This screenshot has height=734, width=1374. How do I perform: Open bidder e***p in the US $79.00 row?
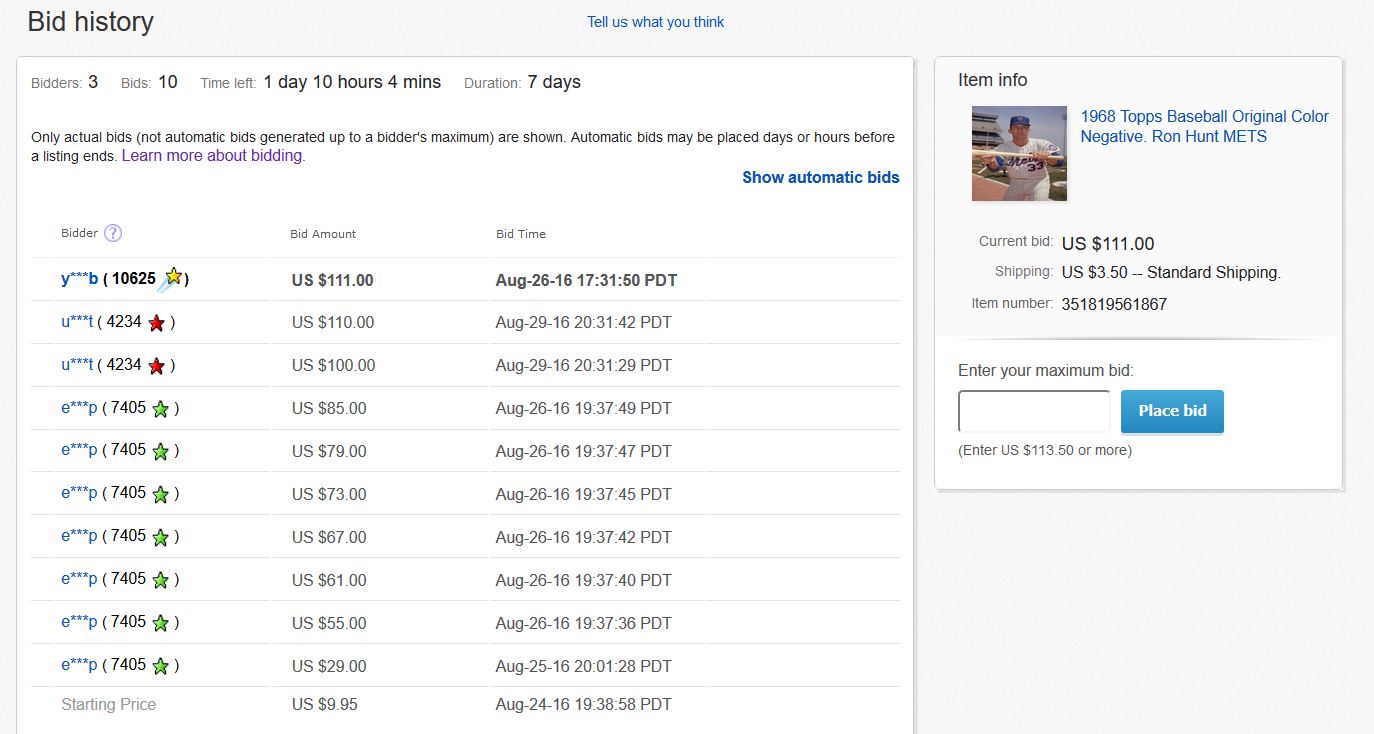(78, 450)
